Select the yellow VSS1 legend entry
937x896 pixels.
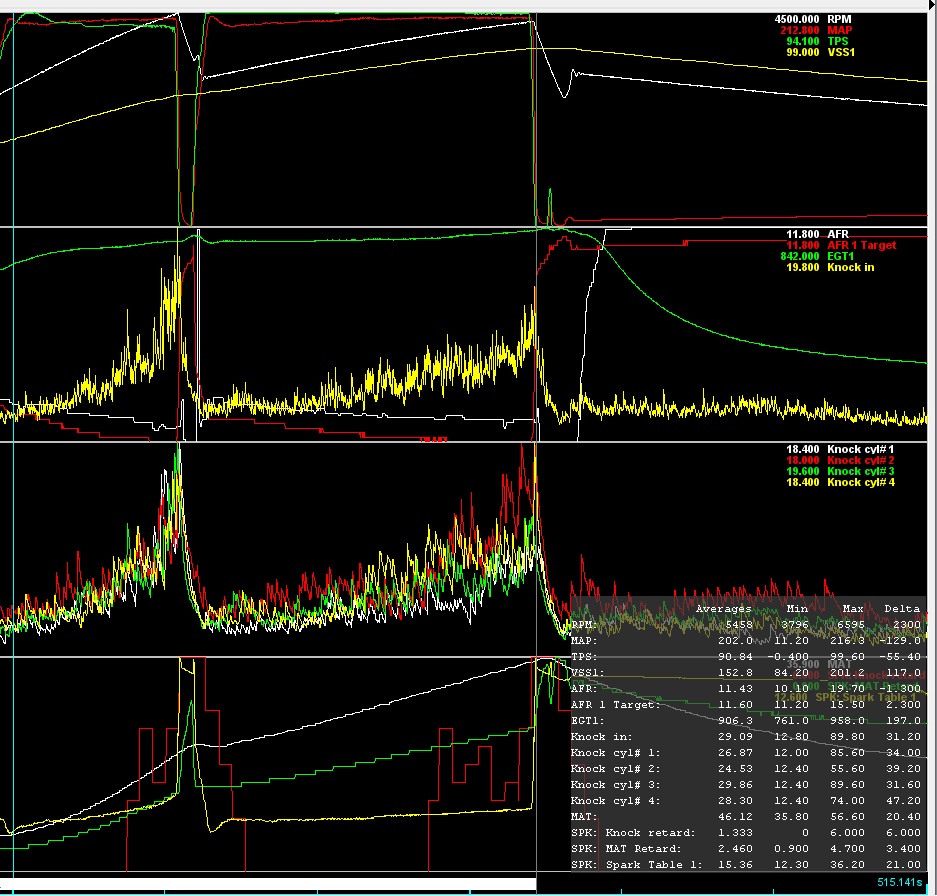[x=841, y=52]
